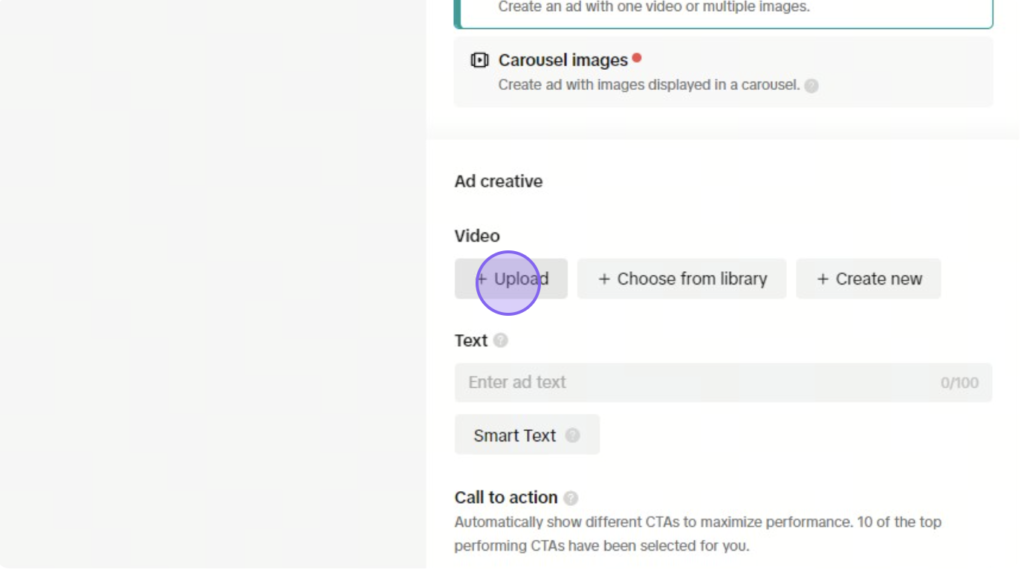The image size is (1024, 581).
Task: Click the carousel images icon
Action: pos(479,60)
